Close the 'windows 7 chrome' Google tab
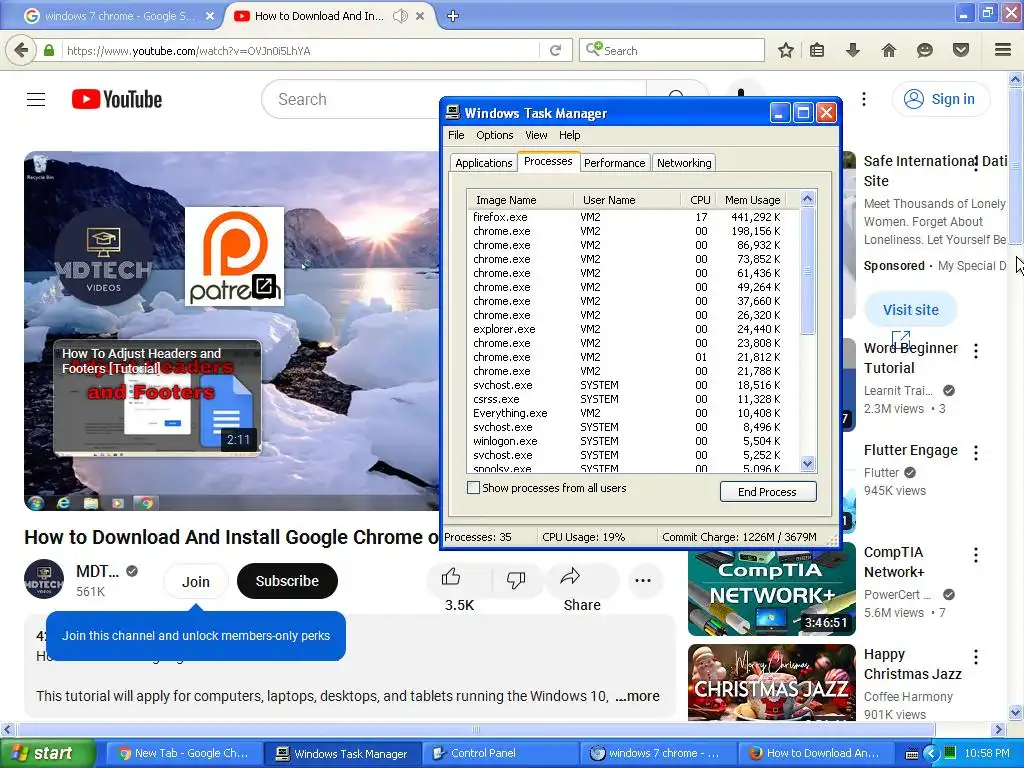 [210, 16]
